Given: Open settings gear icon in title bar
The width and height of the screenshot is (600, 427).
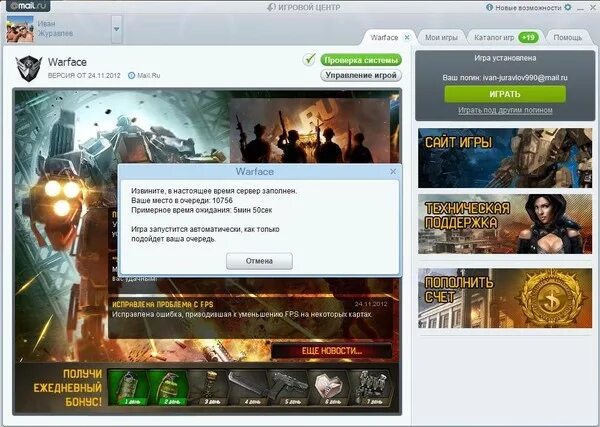Looking at the screenshot, I should click(568, 7).
